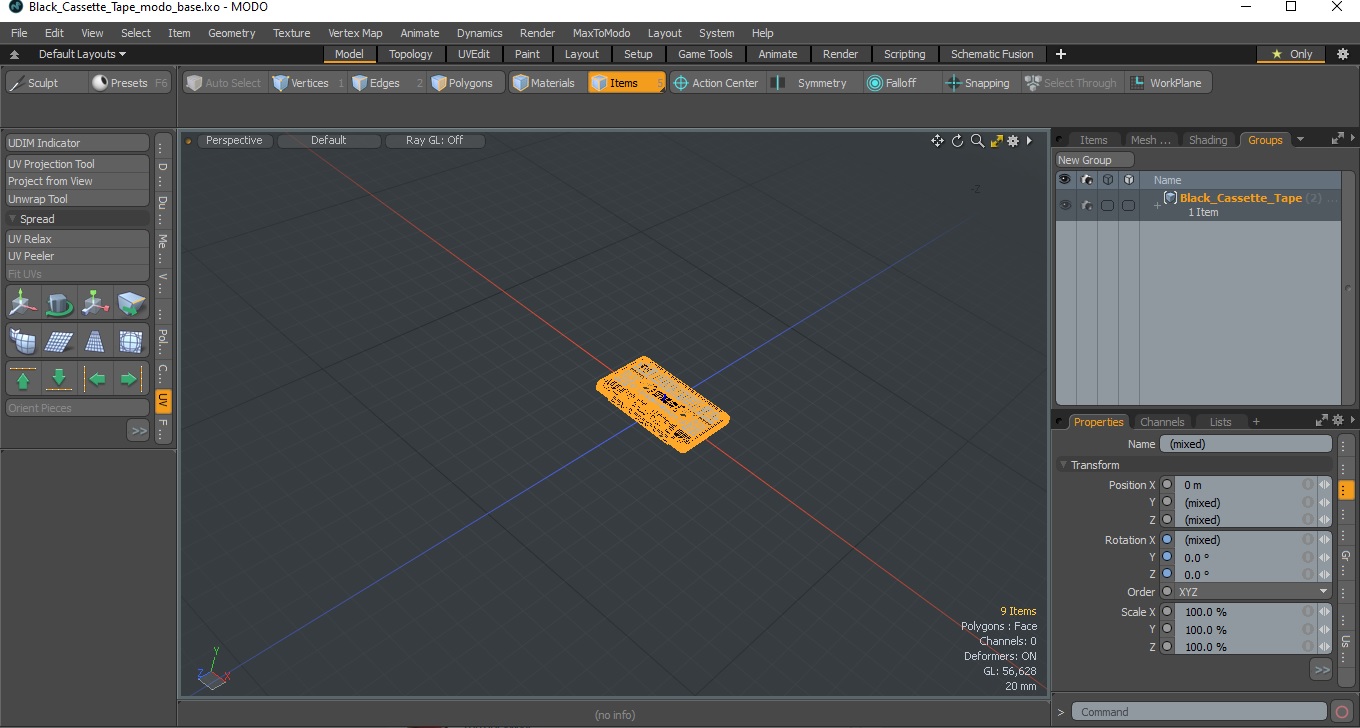The width and height of the screenshot is (1360, 728).
Task: Expand the Black_Cassette_Tape group
Action: [1157, 205]
